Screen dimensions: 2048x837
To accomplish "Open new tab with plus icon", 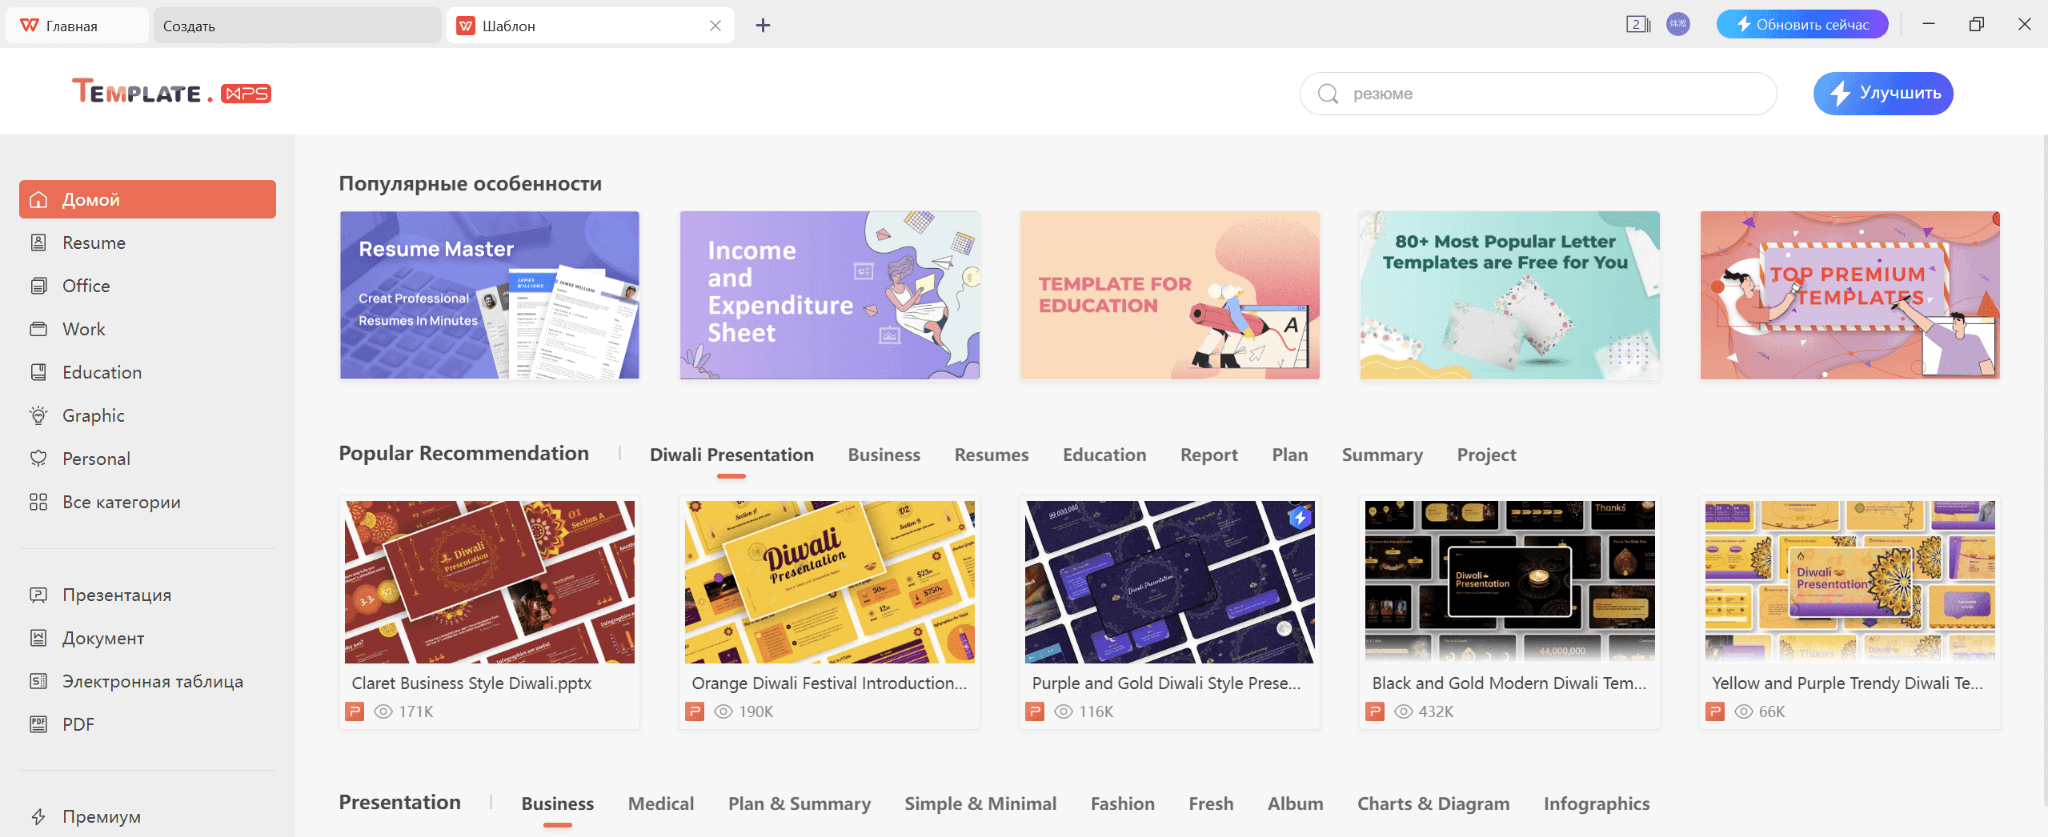I will click(763, 25).
